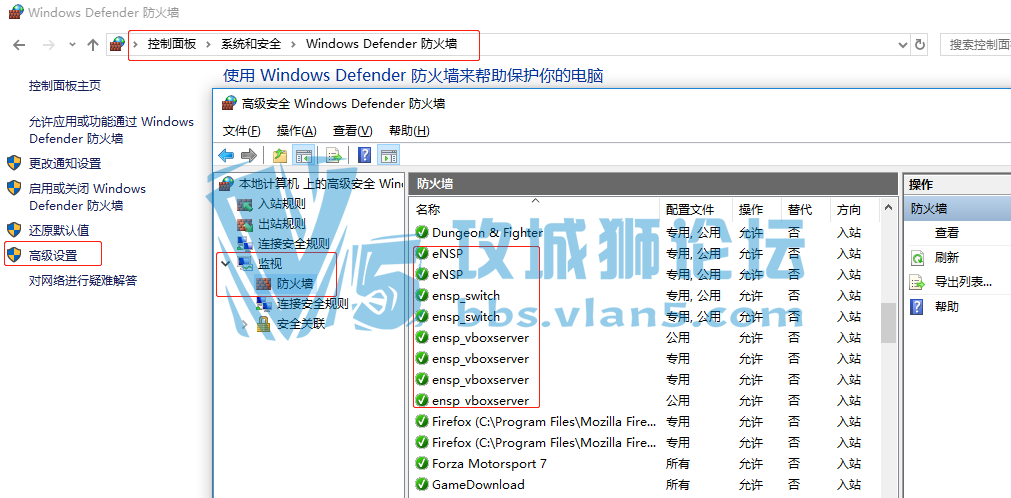Click the 搜索控制面板 search field
Viewport: 1011px width, 498px height.
(976, 45)
